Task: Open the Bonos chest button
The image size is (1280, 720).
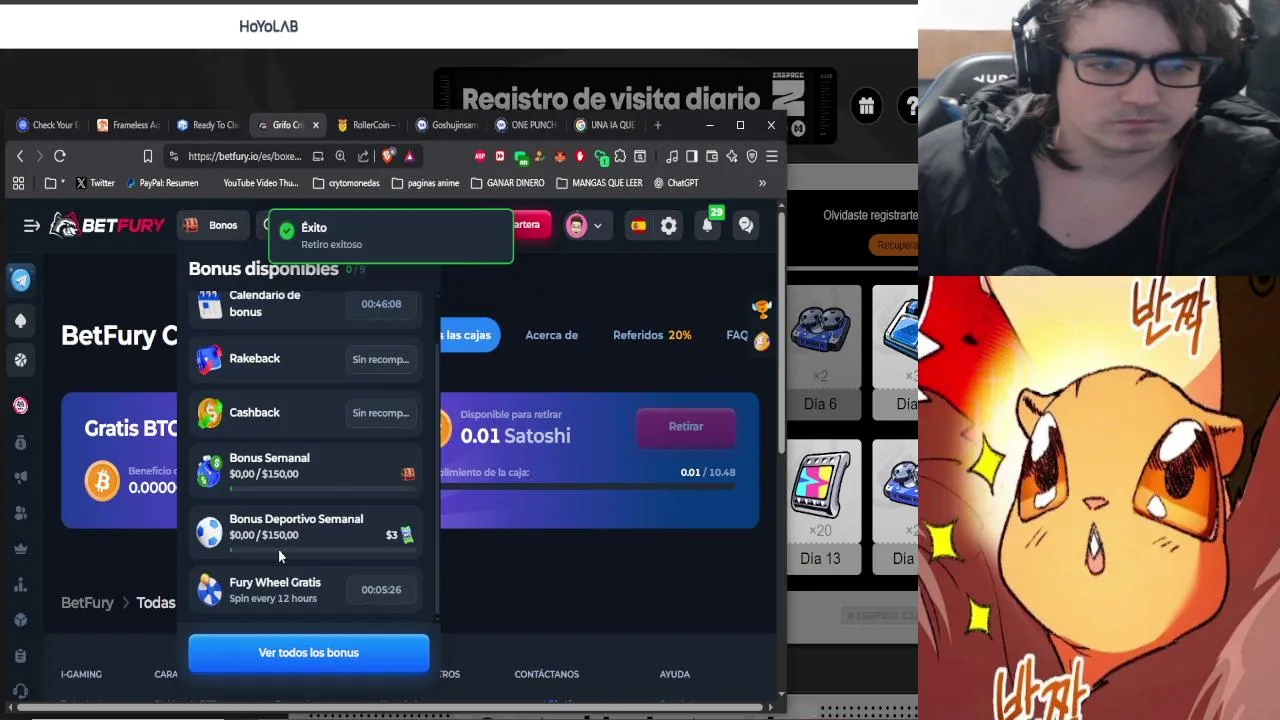Action: coord(211,225)
